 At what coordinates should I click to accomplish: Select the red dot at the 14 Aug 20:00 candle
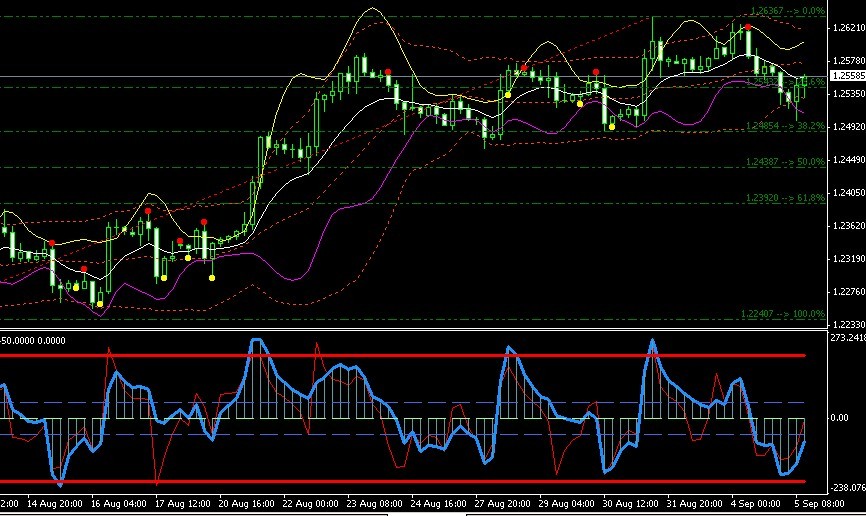click(x=52, y=243)
